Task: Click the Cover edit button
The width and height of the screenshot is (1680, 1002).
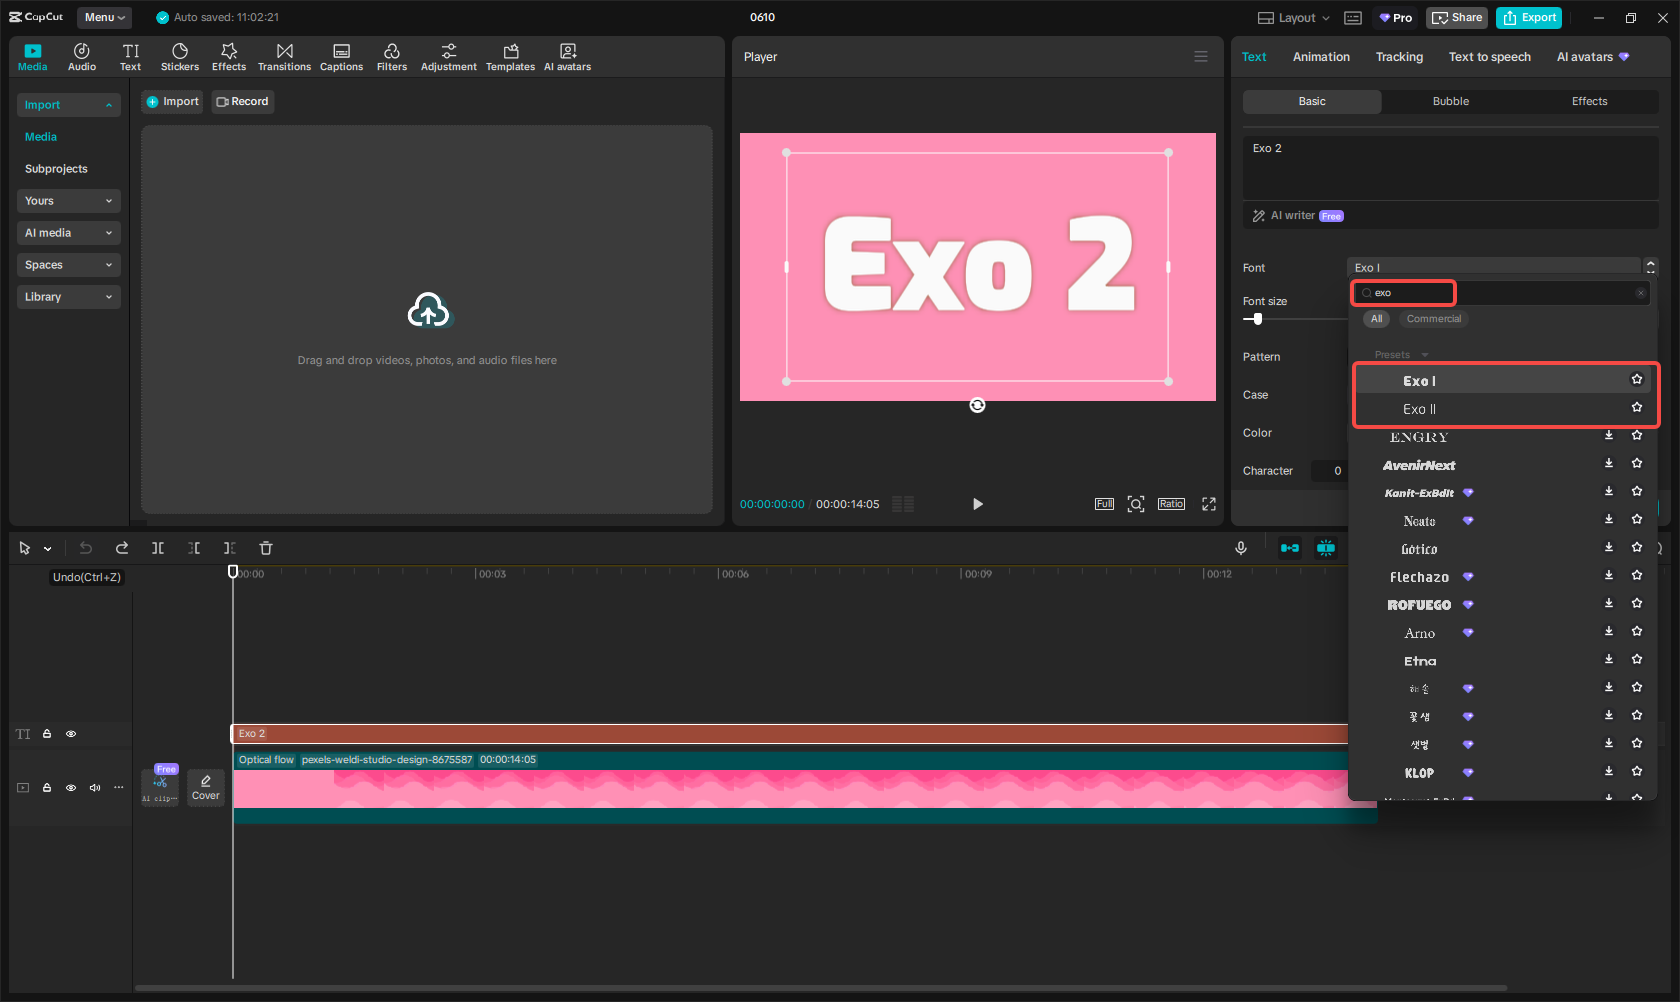Action: (206, 787)
